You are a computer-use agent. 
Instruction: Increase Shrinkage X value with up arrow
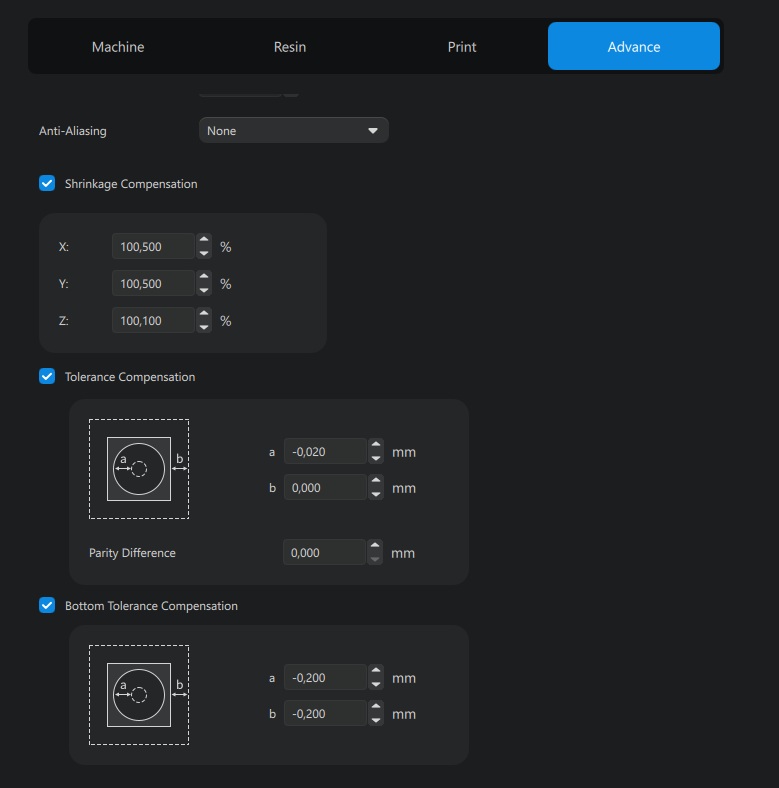[204, 240]
